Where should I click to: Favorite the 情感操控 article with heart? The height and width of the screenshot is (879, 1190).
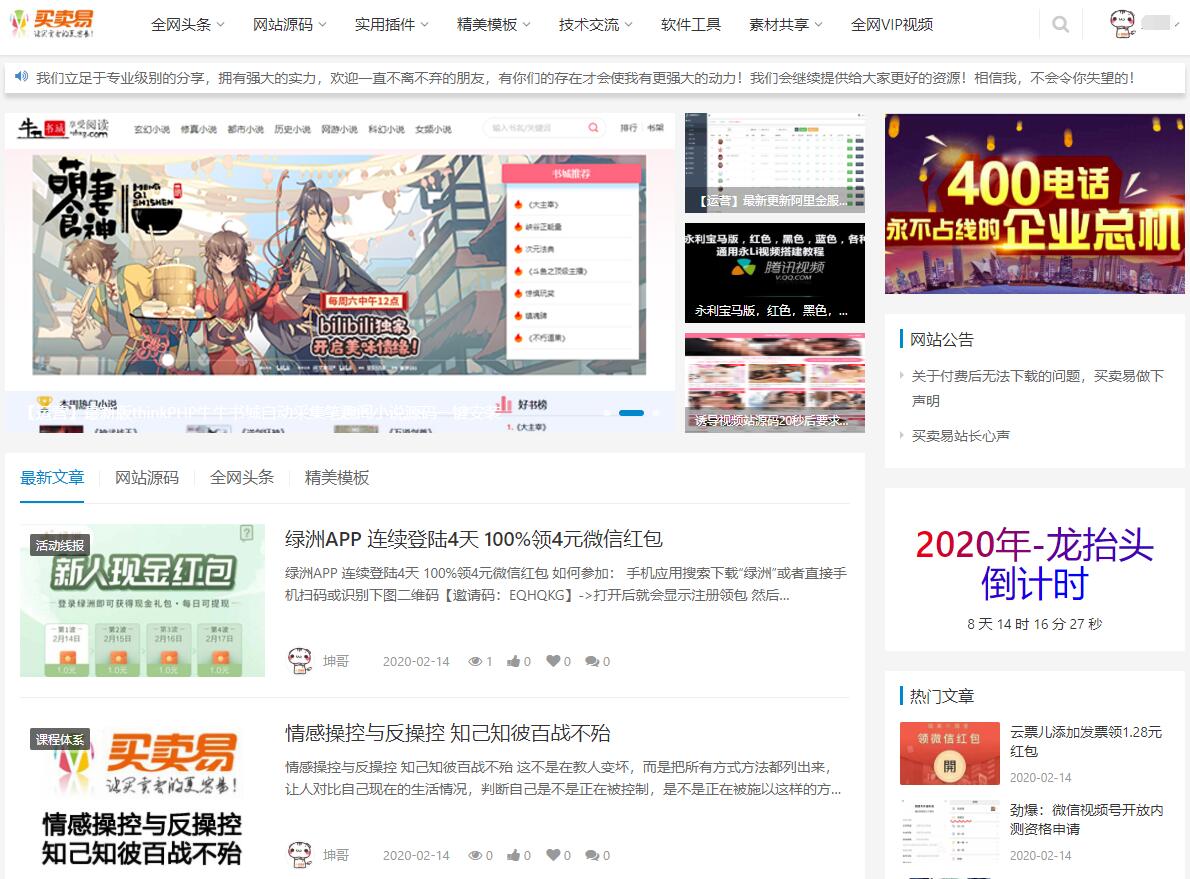point(553,855)
